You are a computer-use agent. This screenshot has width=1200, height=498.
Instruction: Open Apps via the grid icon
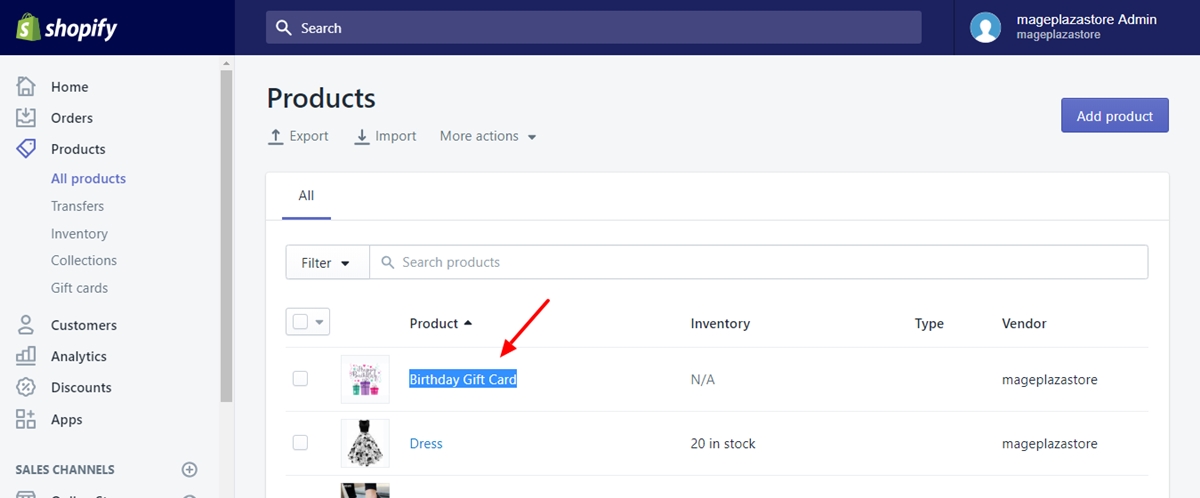[26, 419]
